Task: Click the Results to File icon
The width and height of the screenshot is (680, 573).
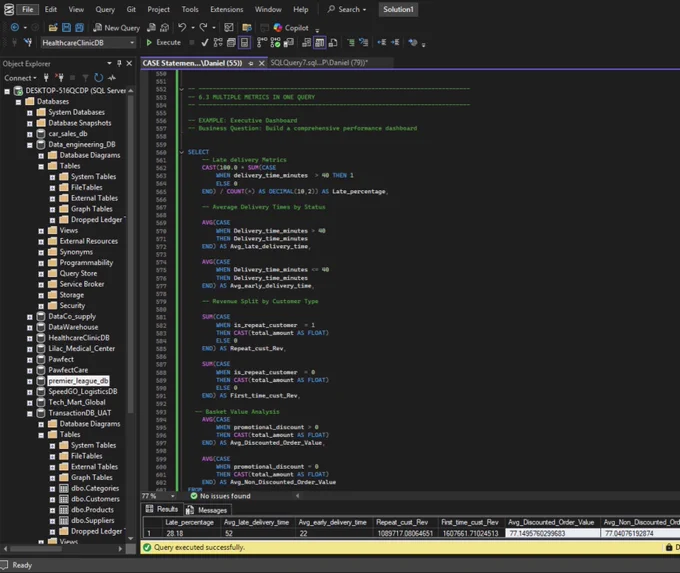Action: point(333,43)
